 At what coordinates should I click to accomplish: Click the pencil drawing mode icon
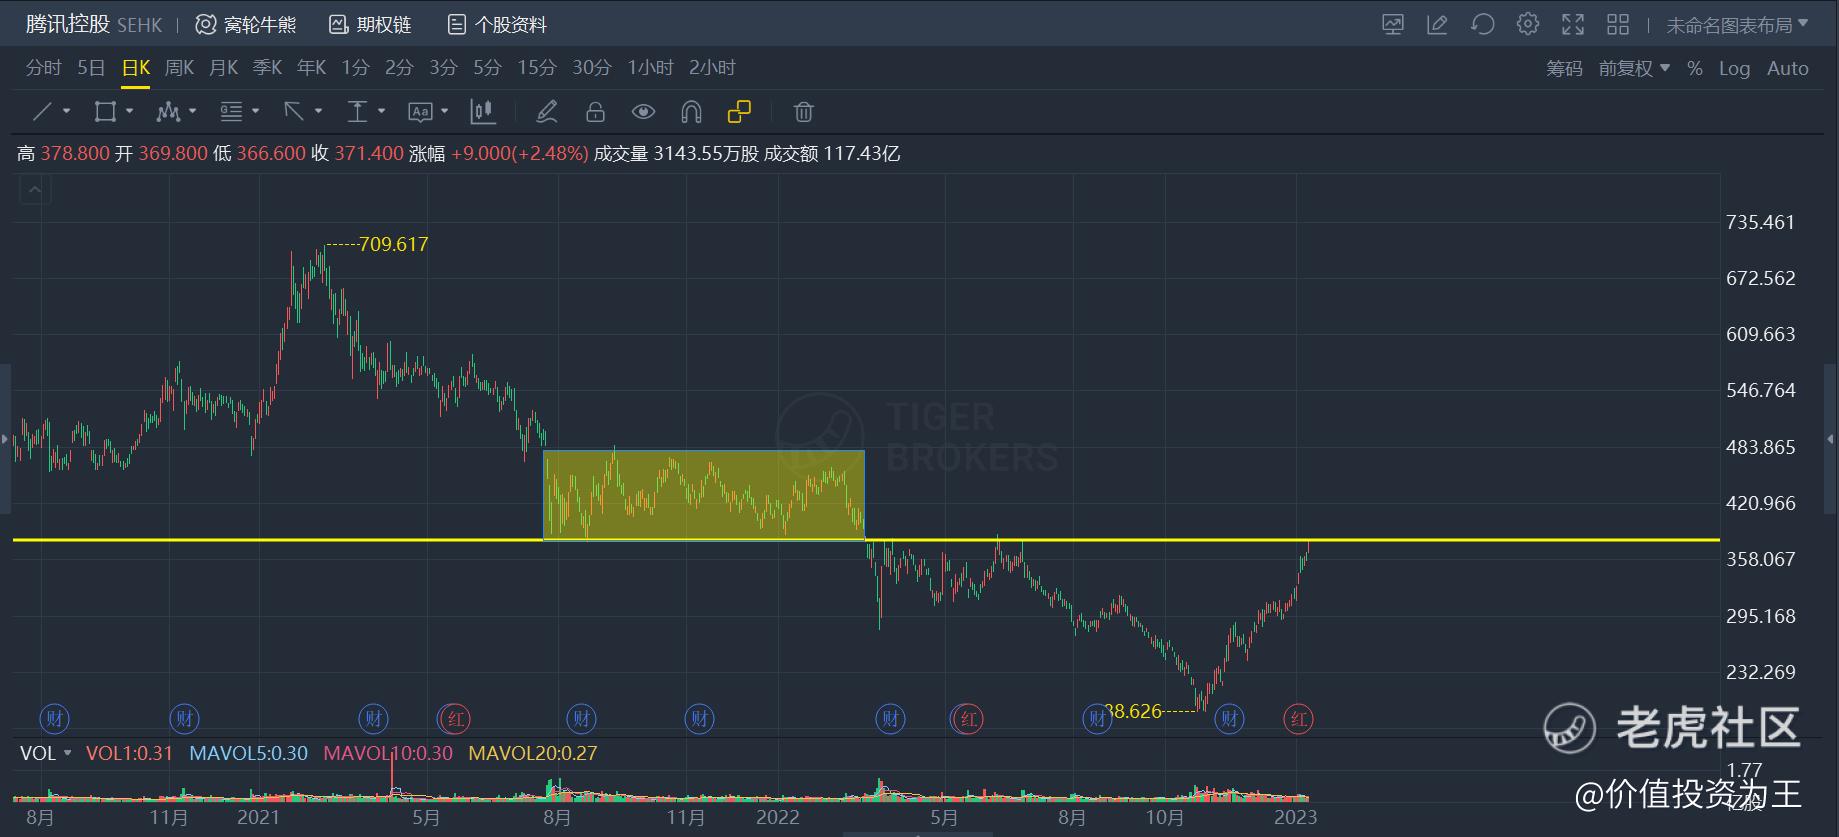(x=546, y=112)
